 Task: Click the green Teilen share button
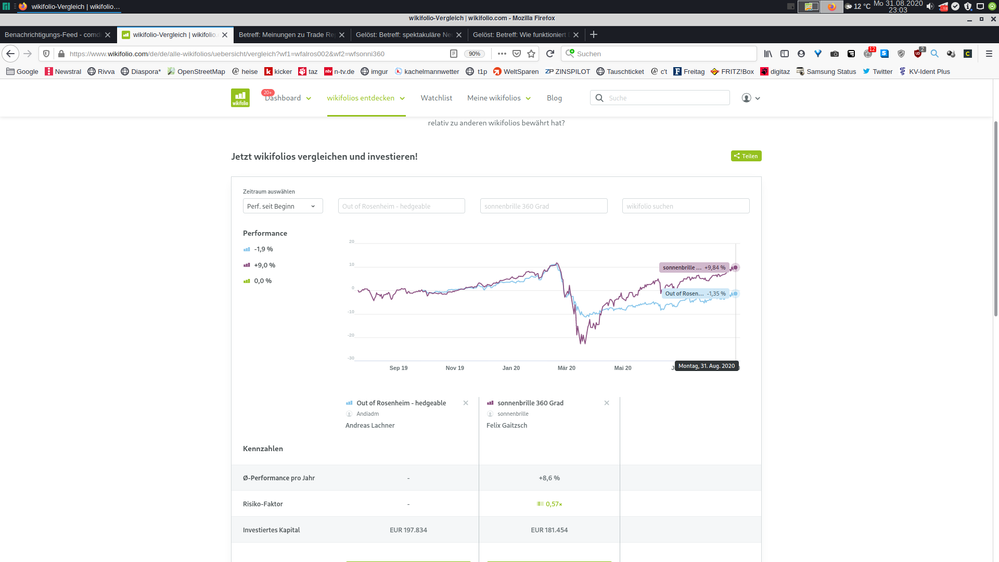746,156
